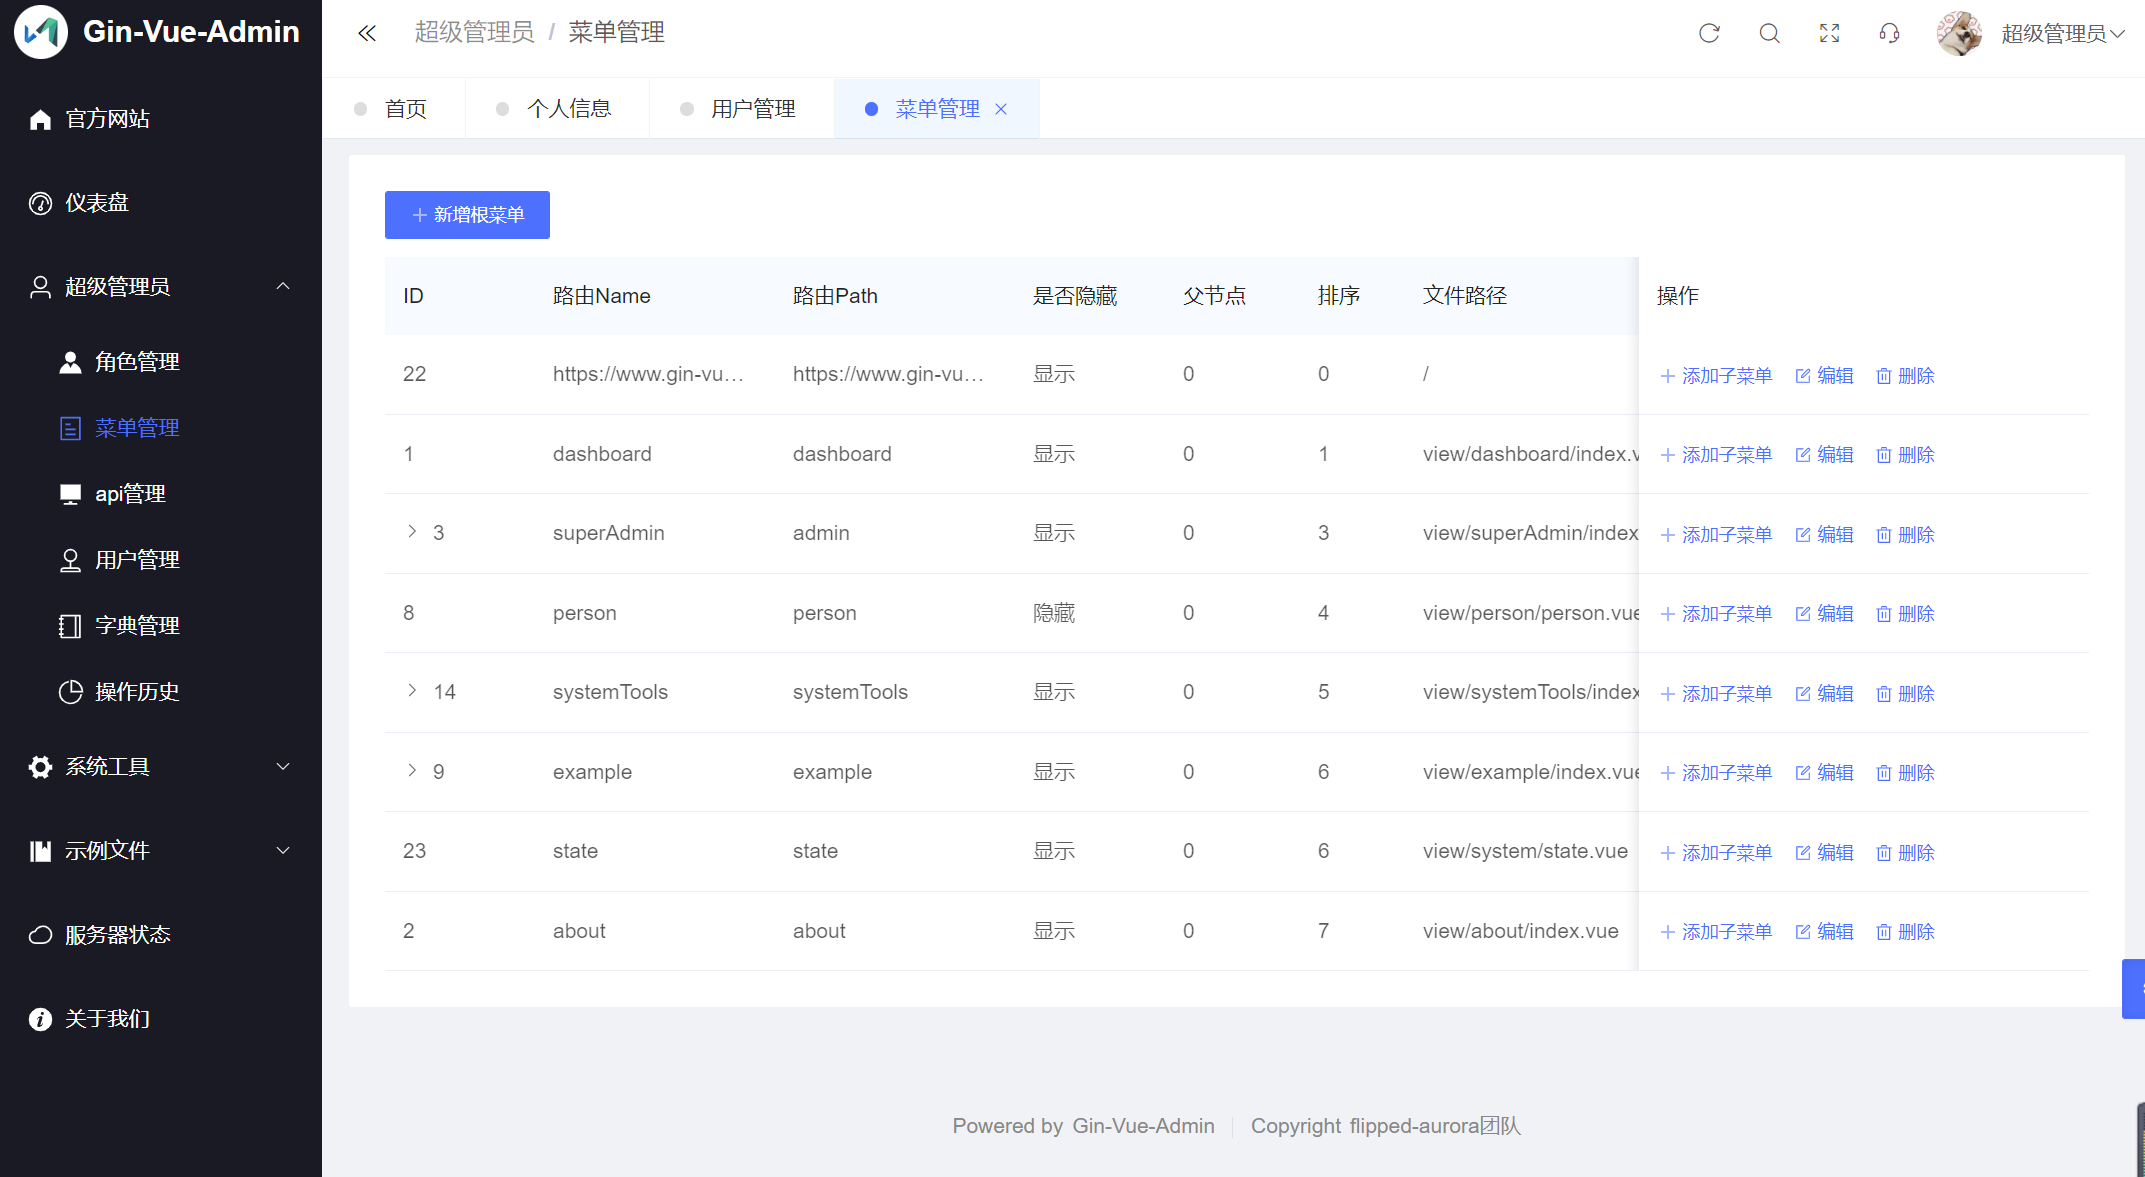Expand row 9 example tree arrow
The image size is (2145, 1177).
tap(412, 770)
